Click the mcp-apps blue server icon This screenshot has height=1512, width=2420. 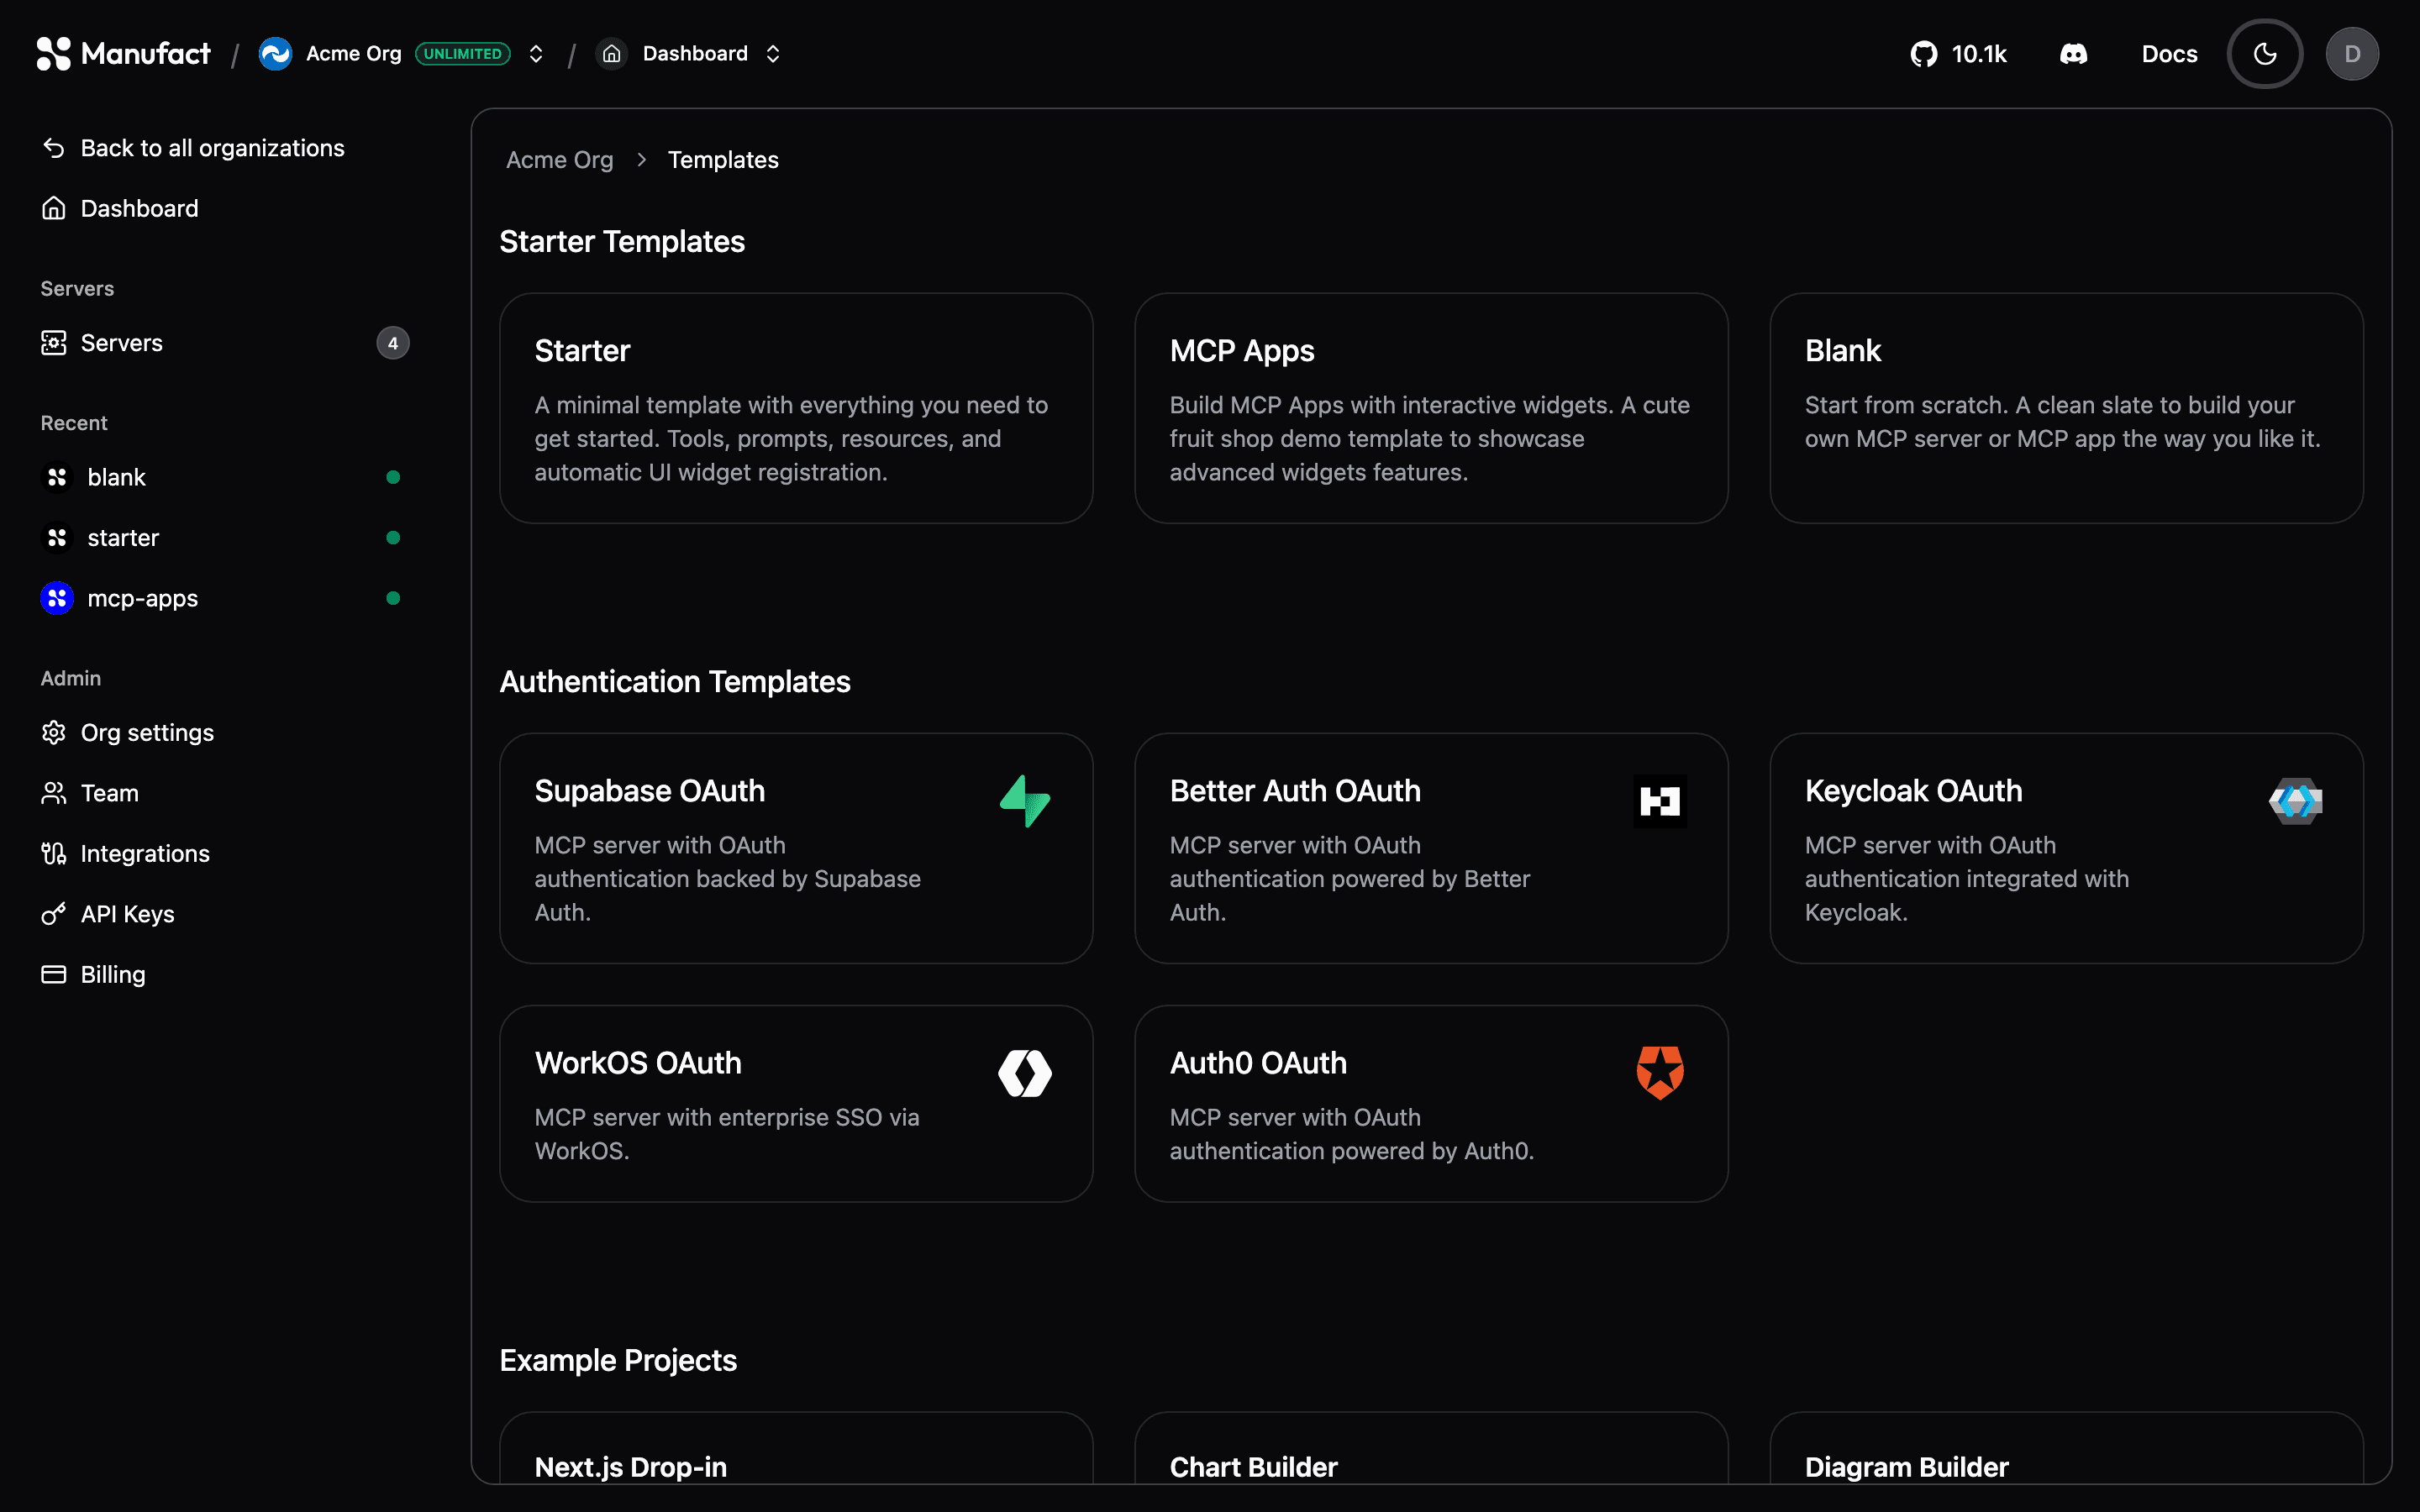(57, 598)
